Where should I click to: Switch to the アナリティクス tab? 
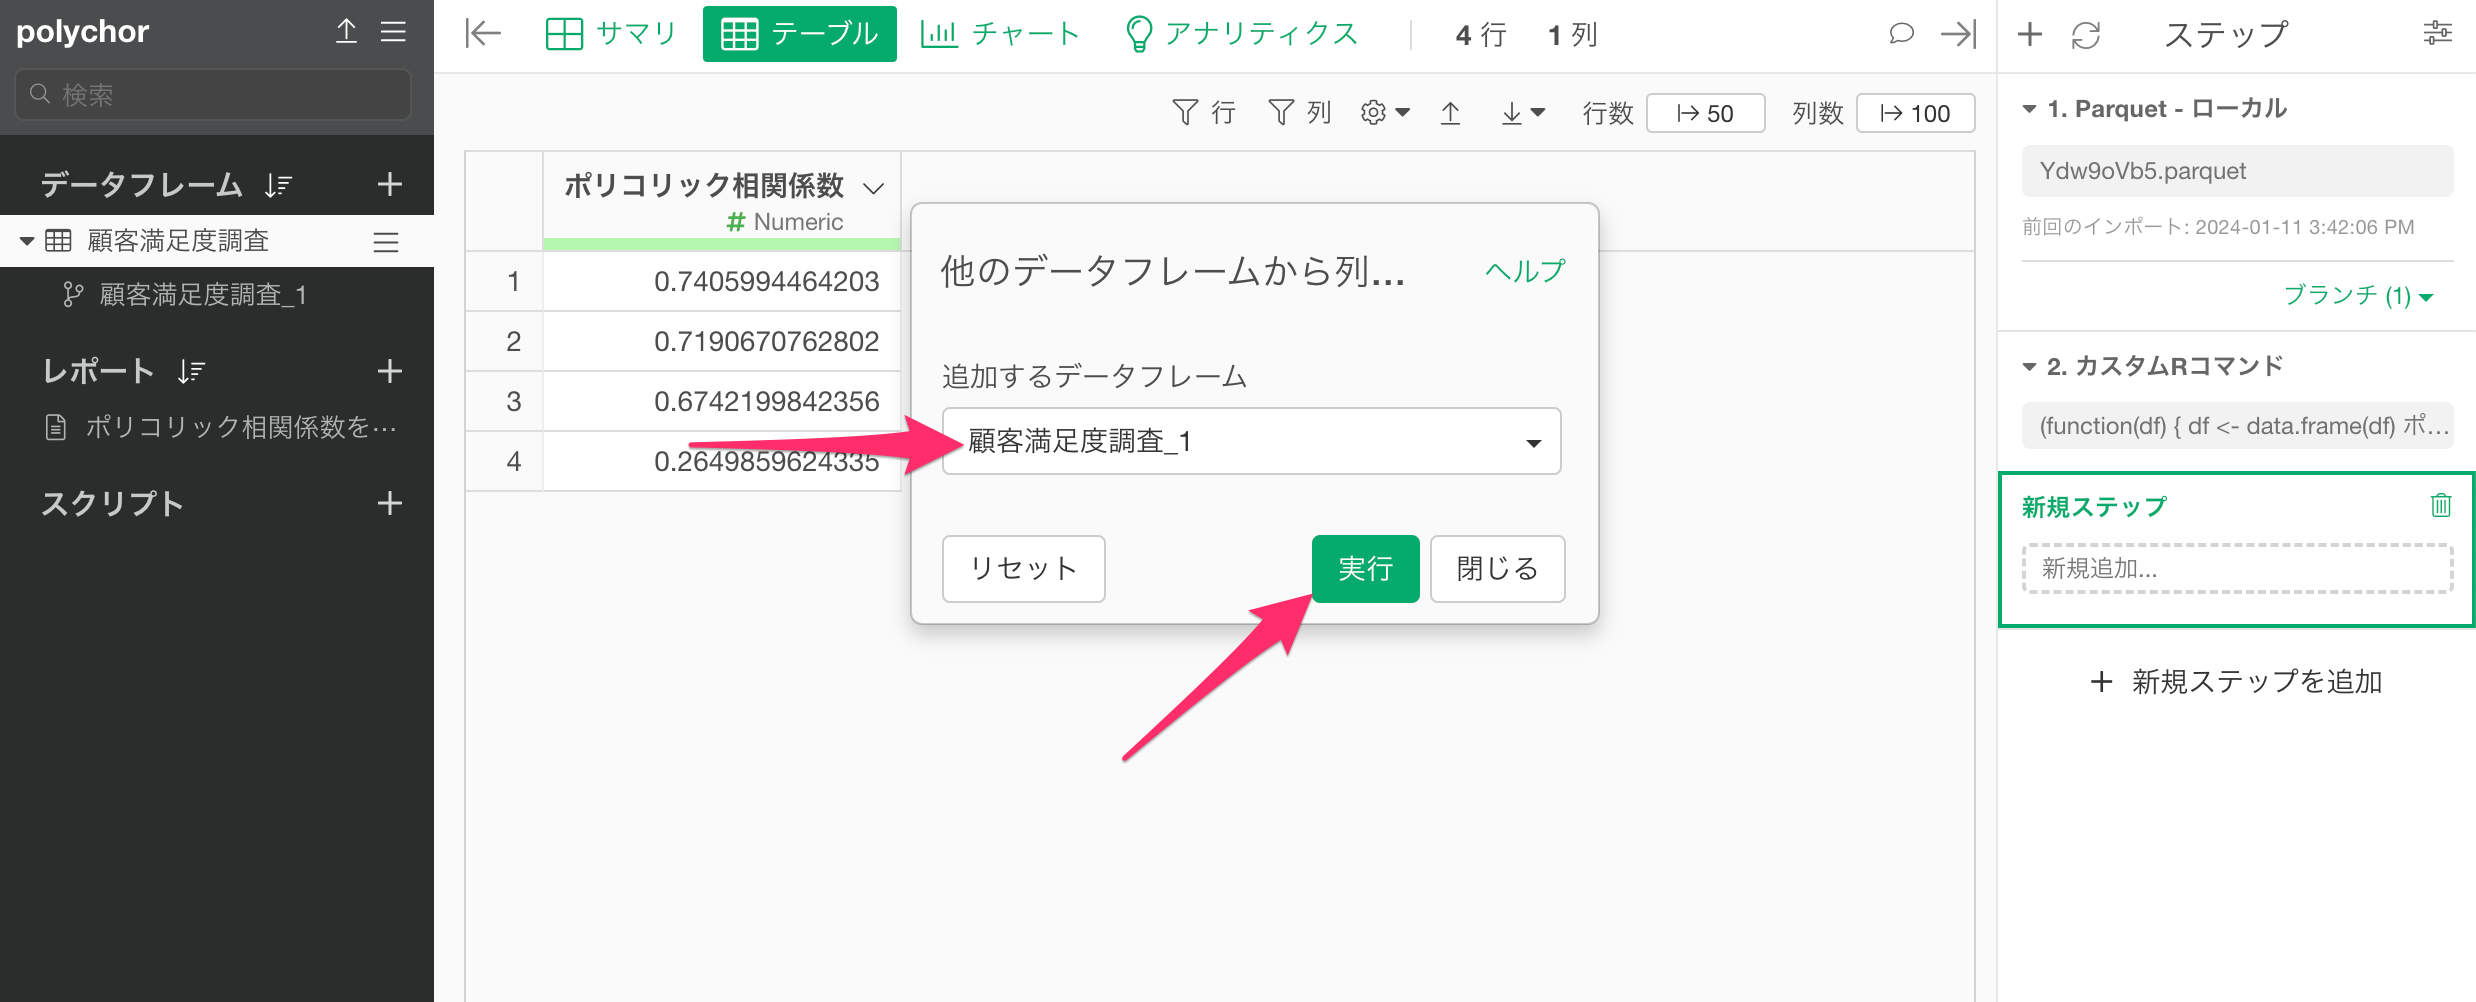tap(1242, 34)
